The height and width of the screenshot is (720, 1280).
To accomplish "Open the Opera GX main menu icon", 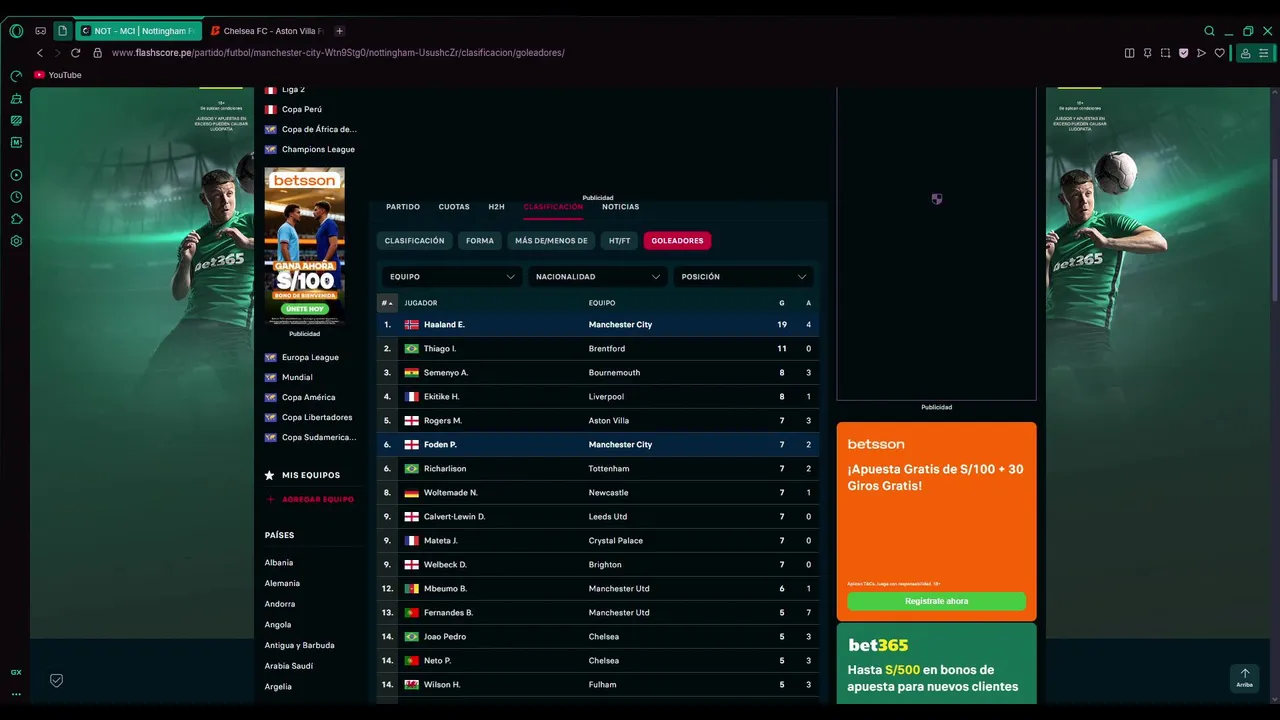I will pyautogui.click(x=16, y=31).
